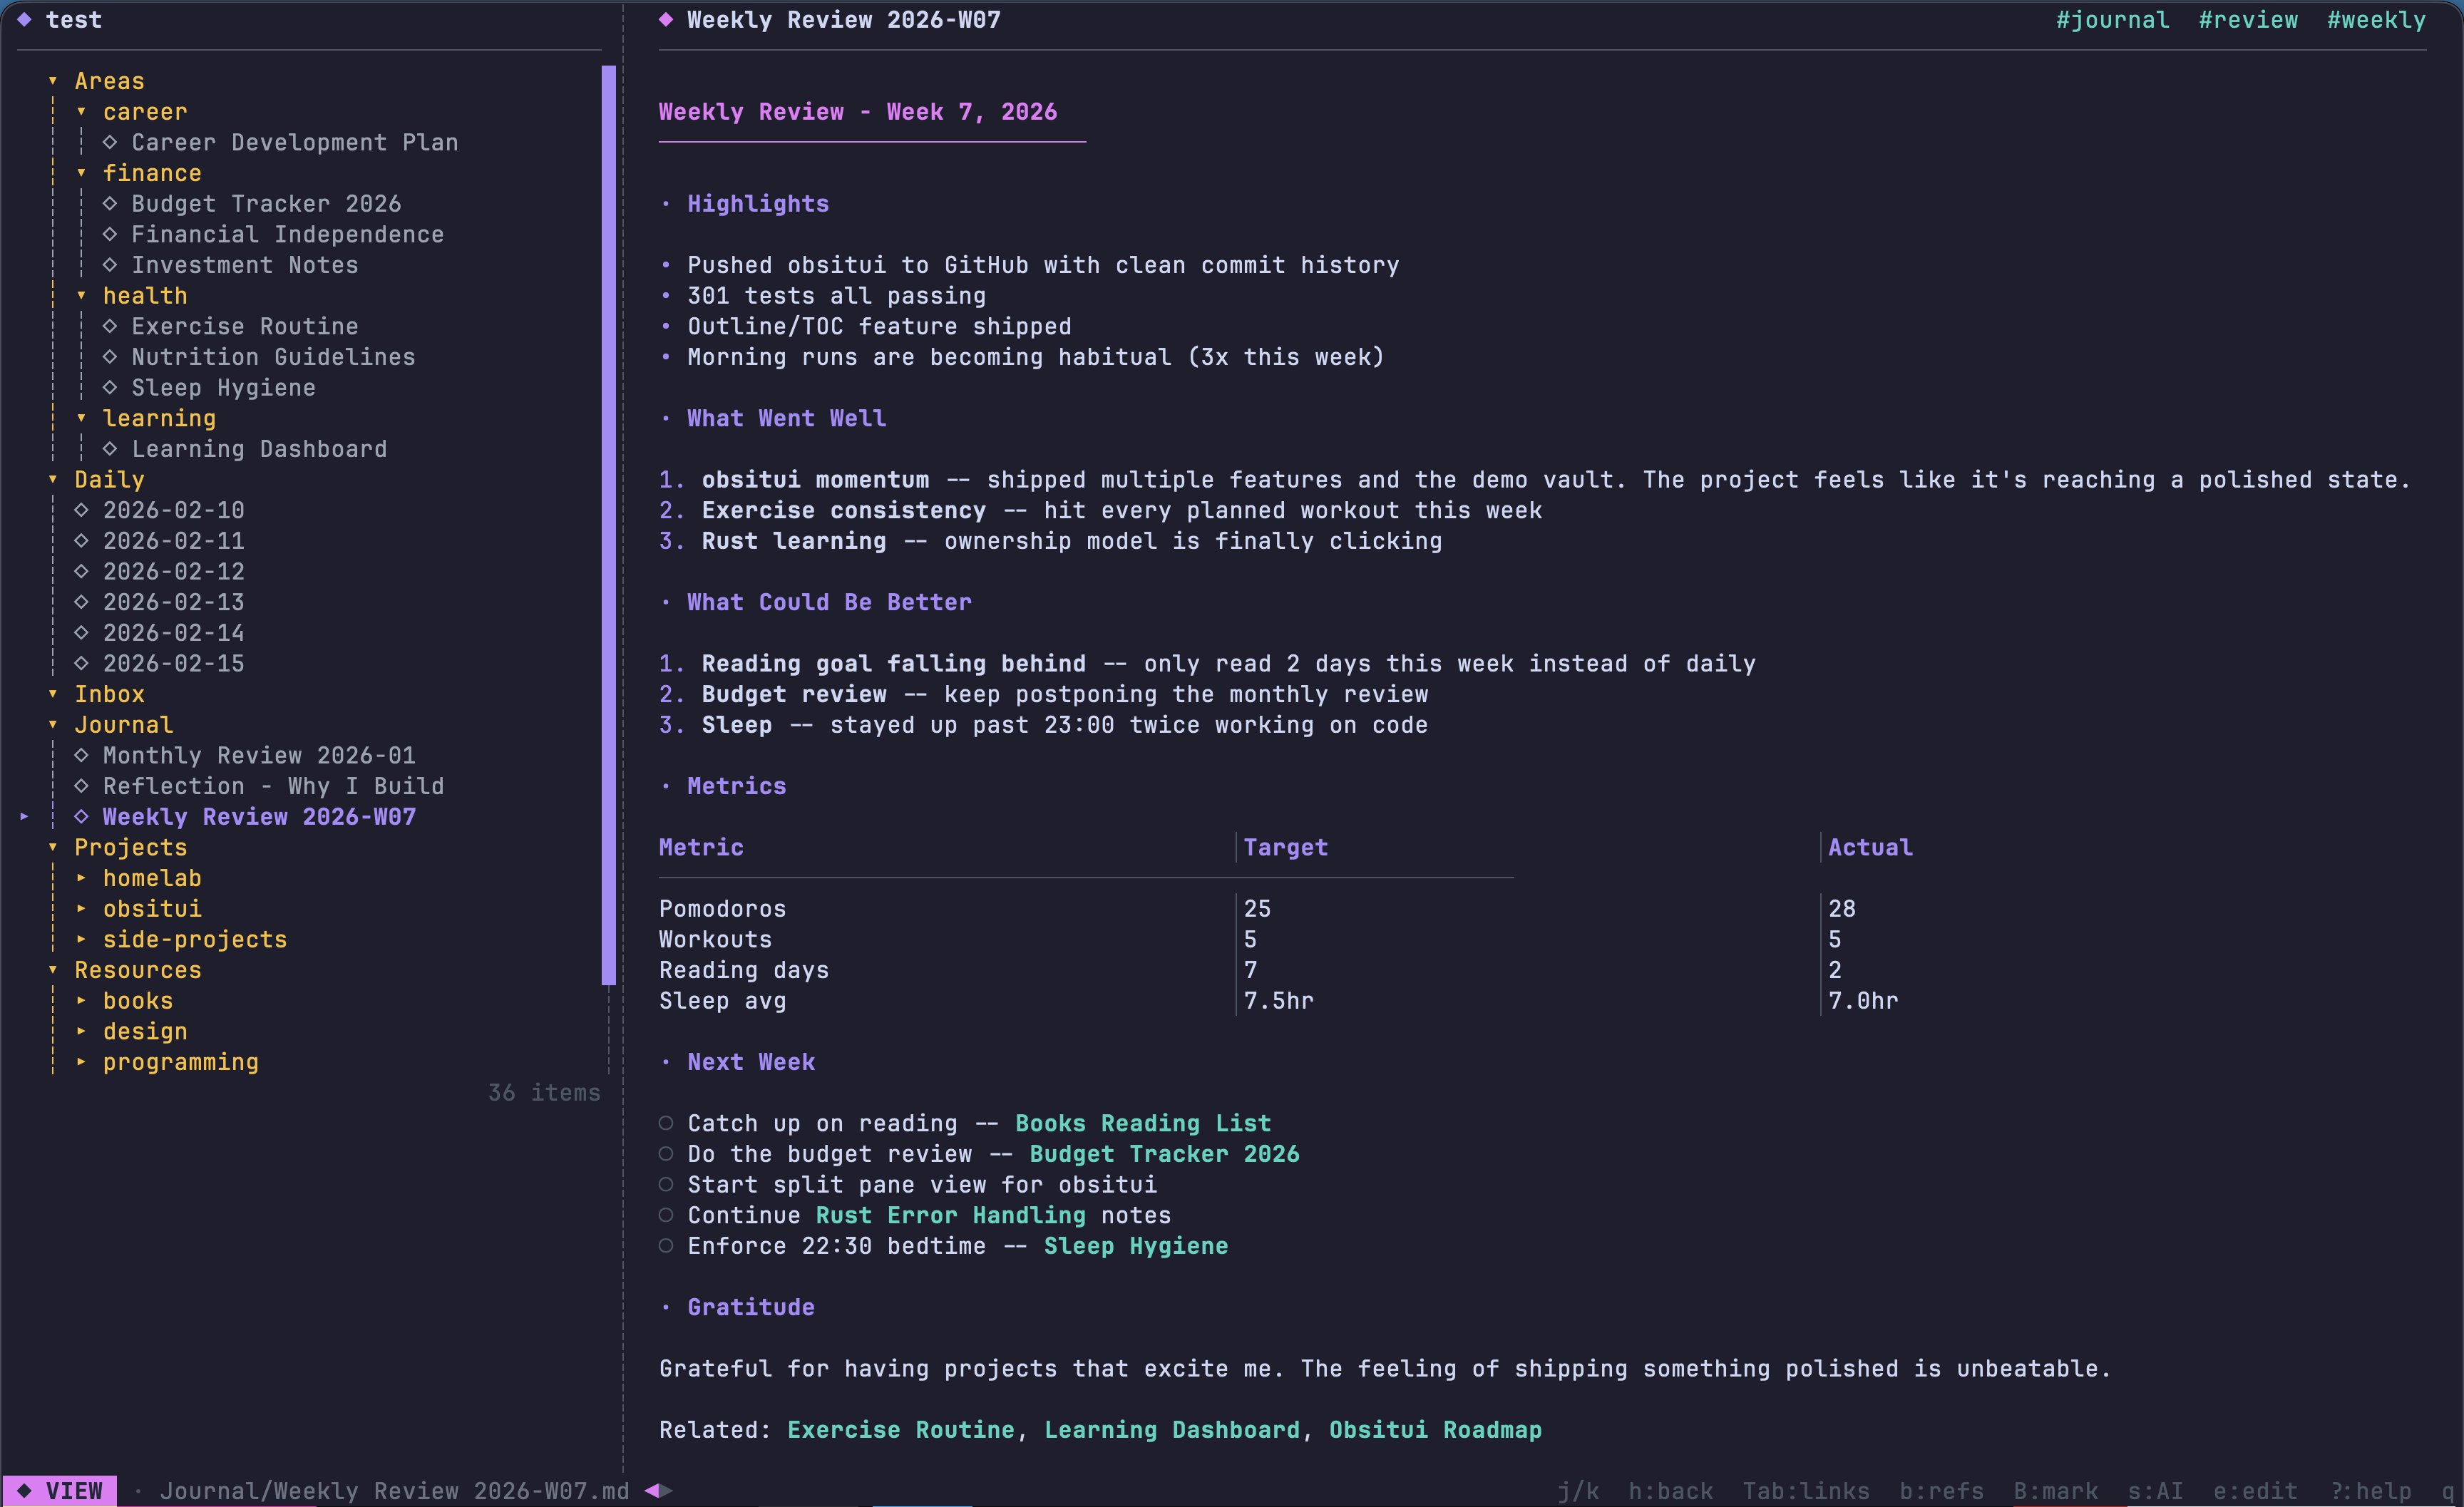Open the Rust Error Handling link
The width and height of the screenshot is (2464, 1507).
950,1215
